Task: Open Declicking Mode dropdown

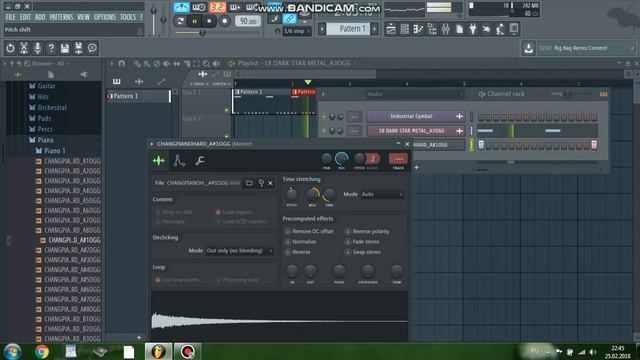Action: 240,251
